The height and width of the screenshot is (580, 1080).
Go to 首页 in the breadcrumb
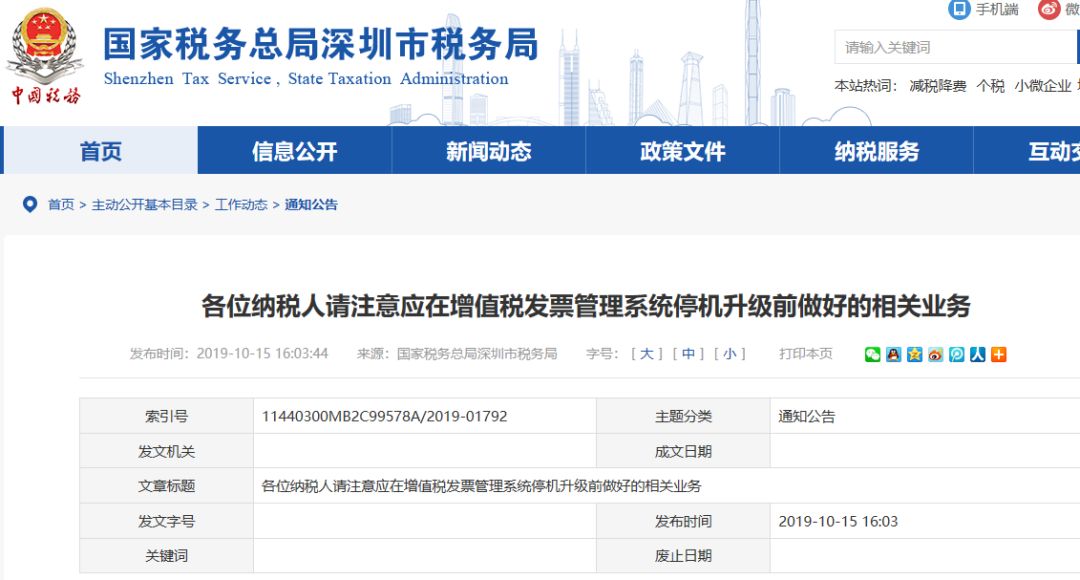coord(61,205)
